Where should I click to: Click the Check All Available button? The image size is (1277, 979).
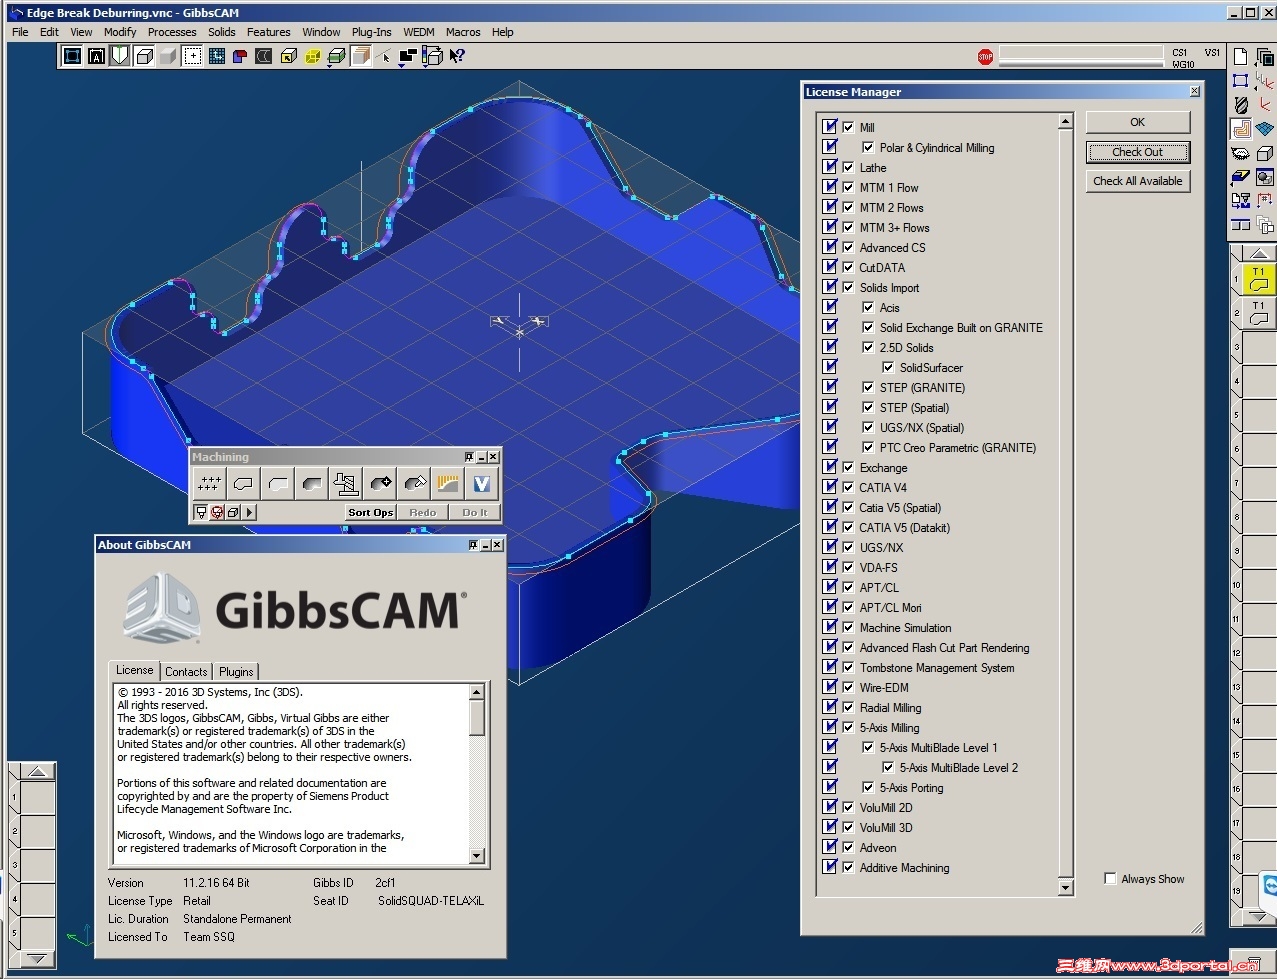click(1138, 181)
